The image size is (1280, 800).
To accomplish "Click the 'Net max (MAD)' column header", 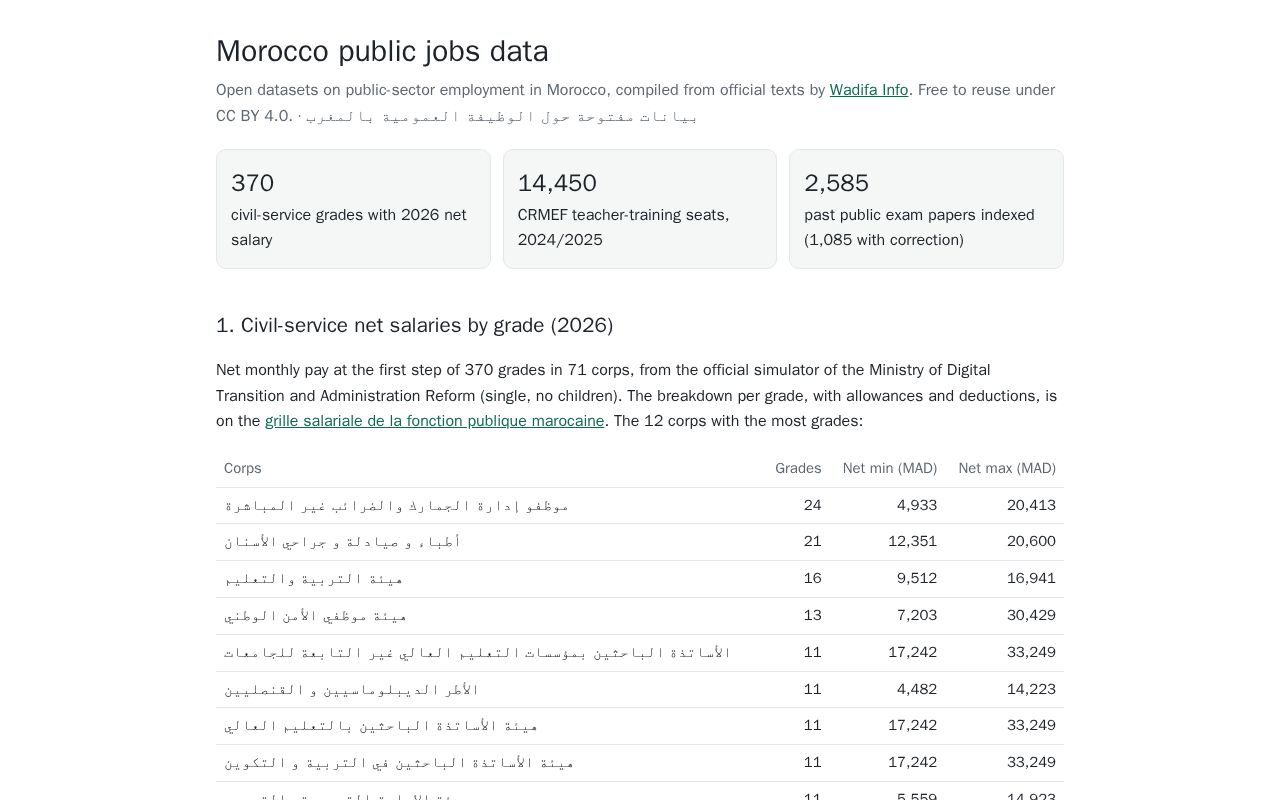I will (1007, 468).
